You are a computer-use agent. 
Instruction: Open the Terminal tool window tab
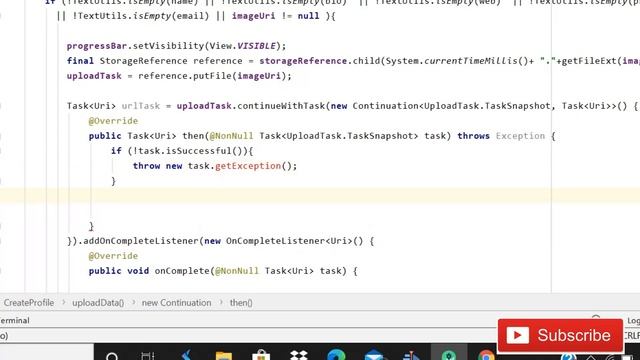coord(15,320)
